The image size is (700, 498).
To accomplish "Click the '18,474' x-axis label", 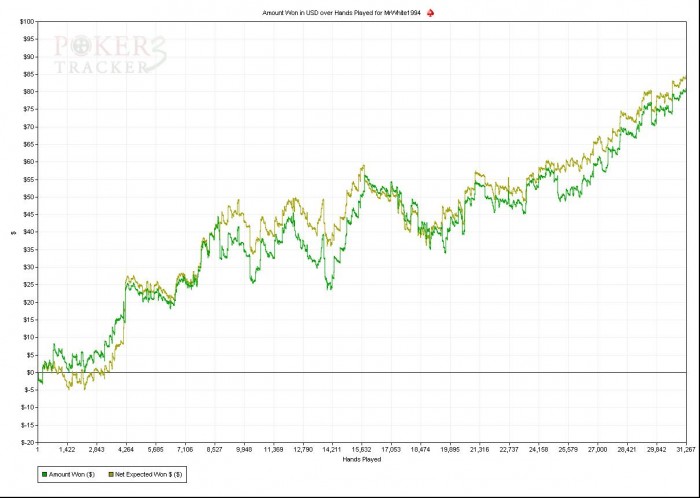I will (x=421, y=449).
